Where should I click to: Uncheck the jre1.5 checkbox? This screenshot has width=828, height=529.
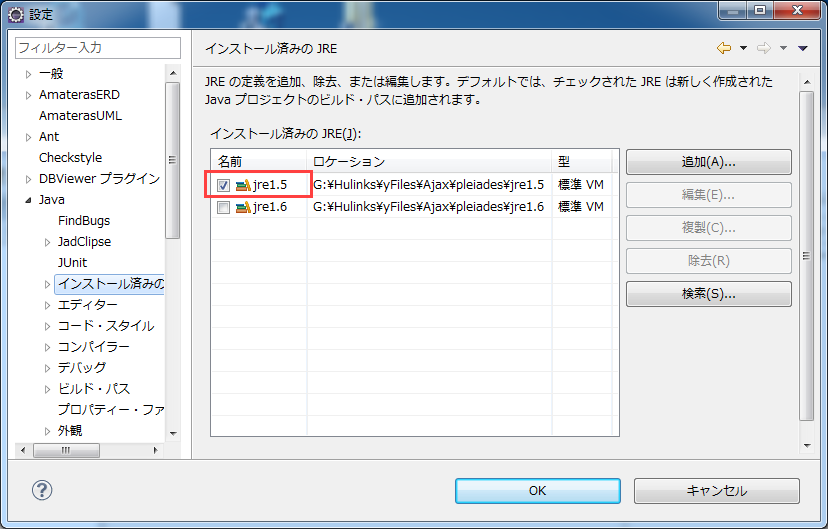click(223, 185)
